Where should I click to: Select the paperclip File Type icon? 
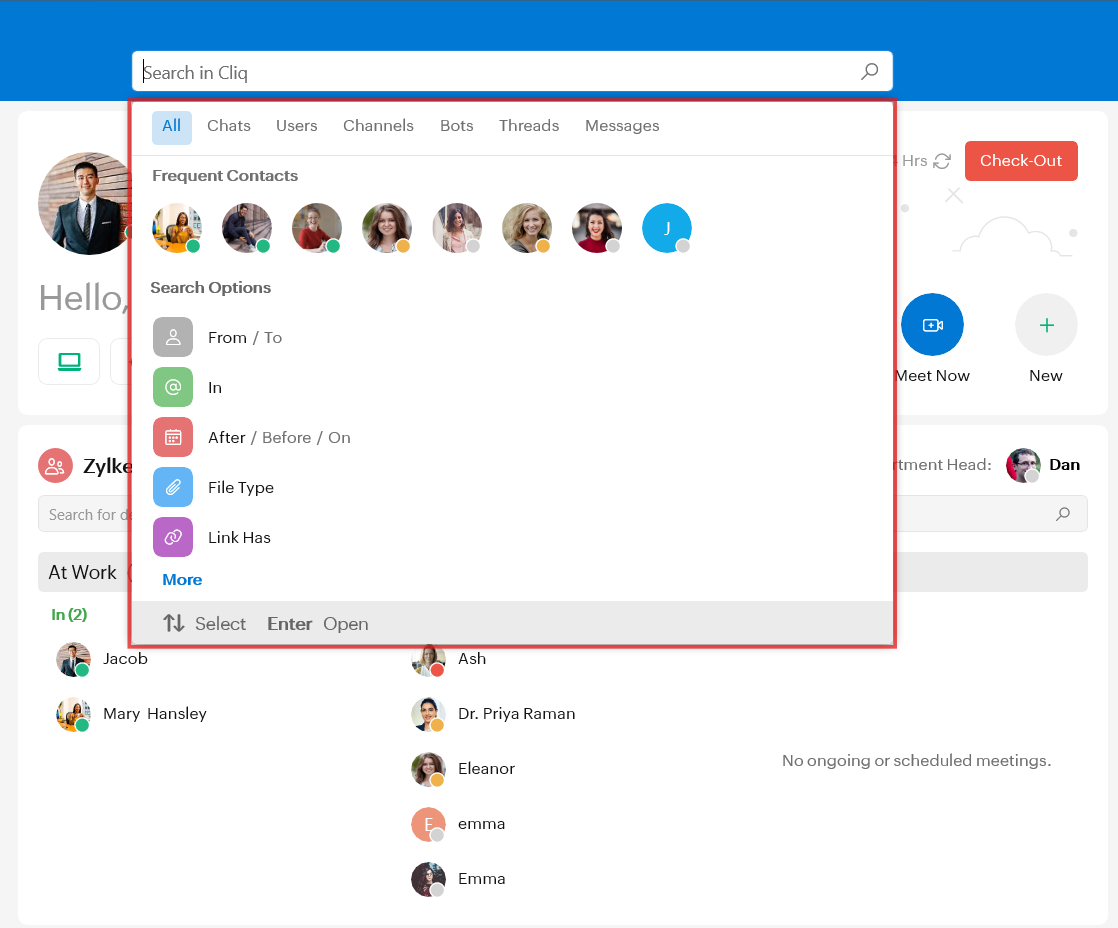173,487
